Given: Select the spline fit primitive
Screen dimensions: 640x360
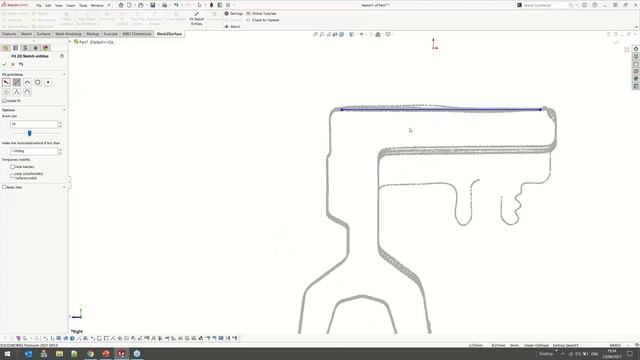Looking at the screenshot, I should click(x=17, y=92).
